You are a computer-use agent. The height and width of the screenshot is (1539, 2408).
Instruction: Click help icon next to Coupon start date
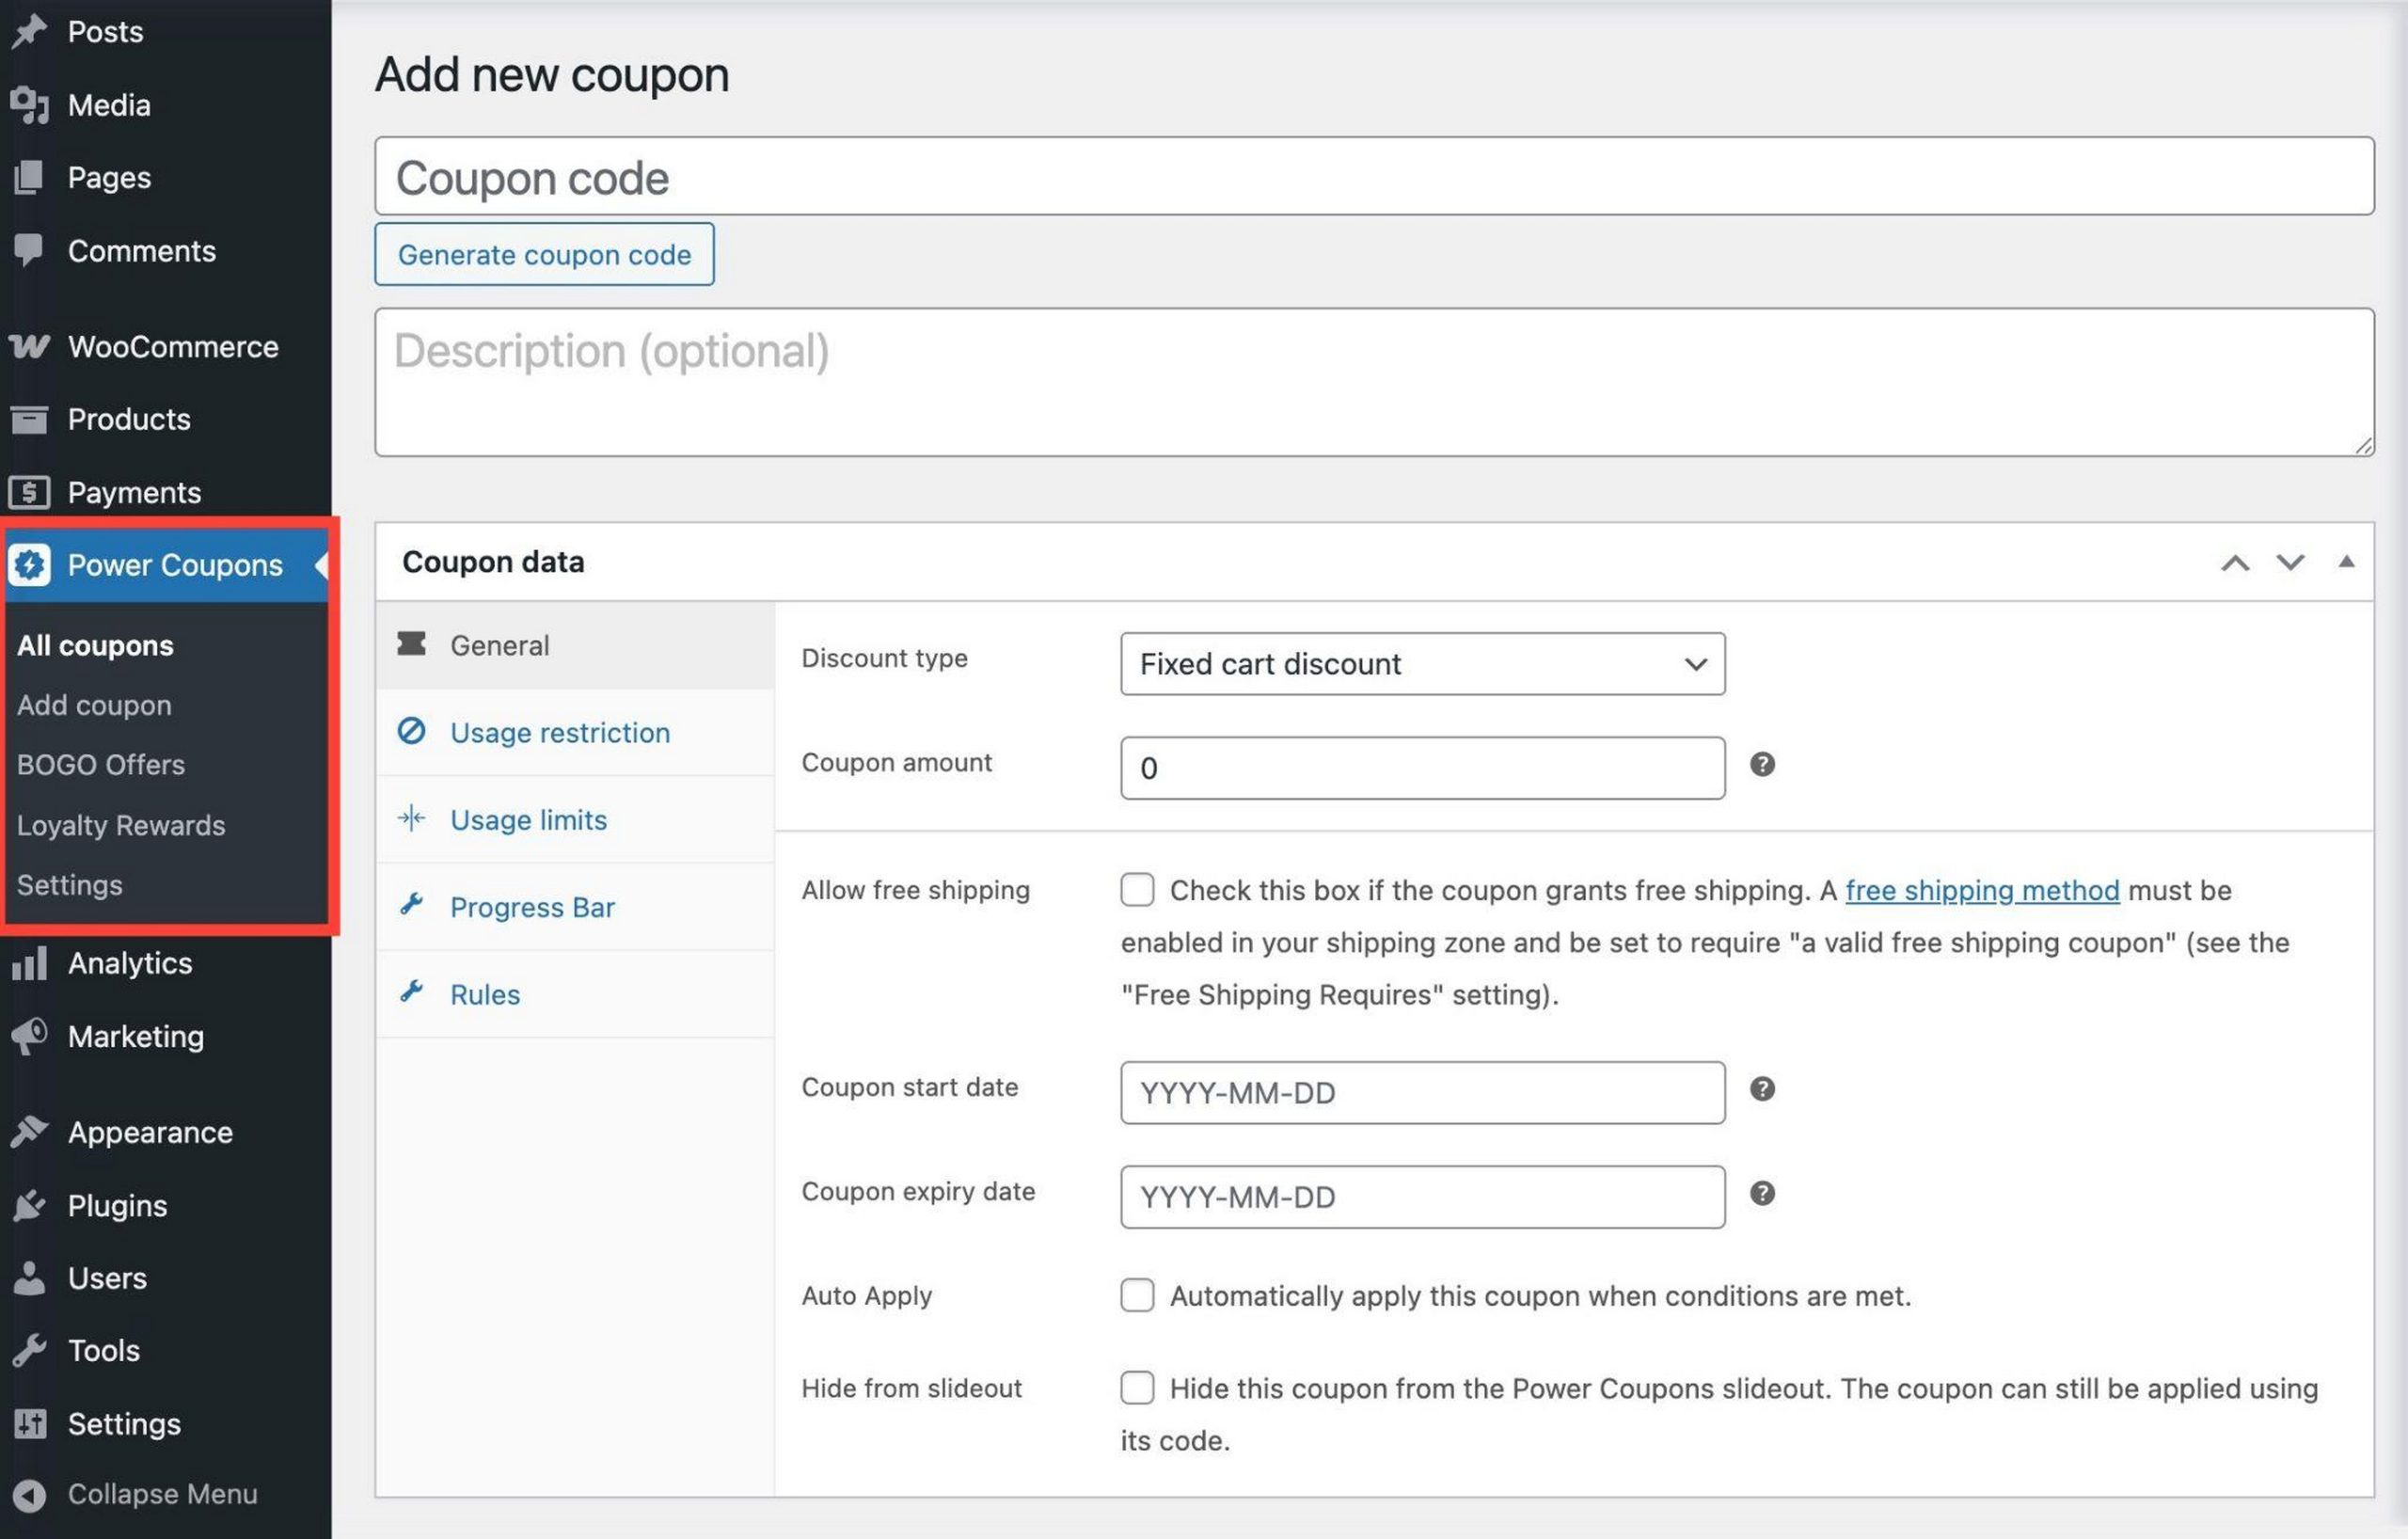[1762, 1089]
